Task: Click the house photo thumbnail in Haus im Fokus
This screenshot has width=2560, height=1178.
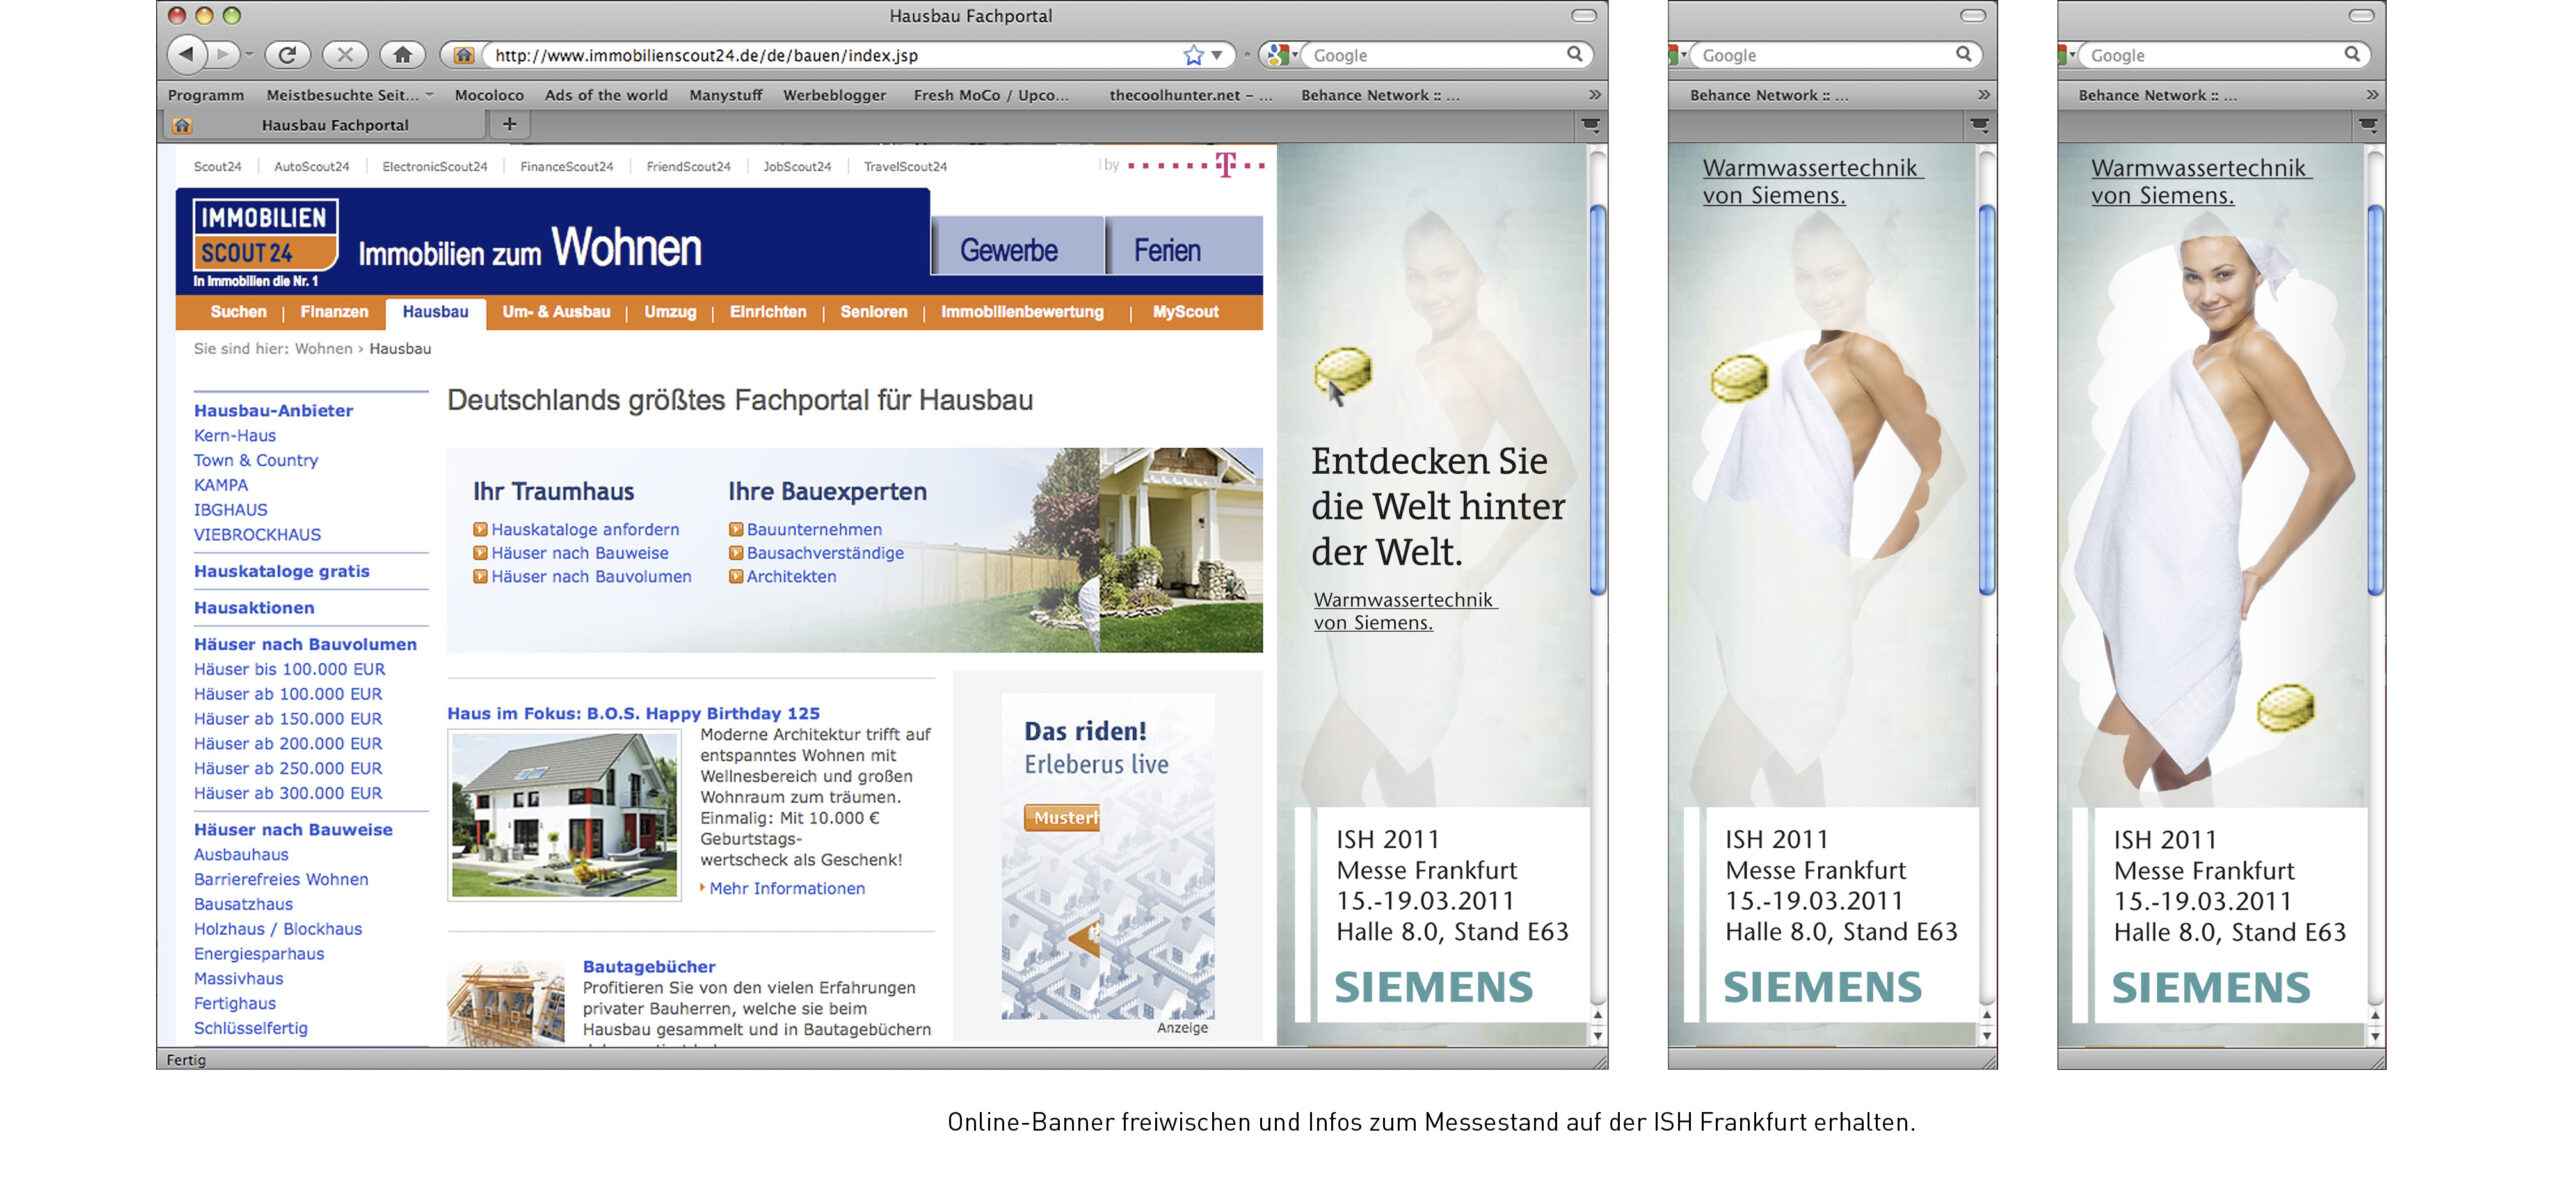Action: (564, 815)
